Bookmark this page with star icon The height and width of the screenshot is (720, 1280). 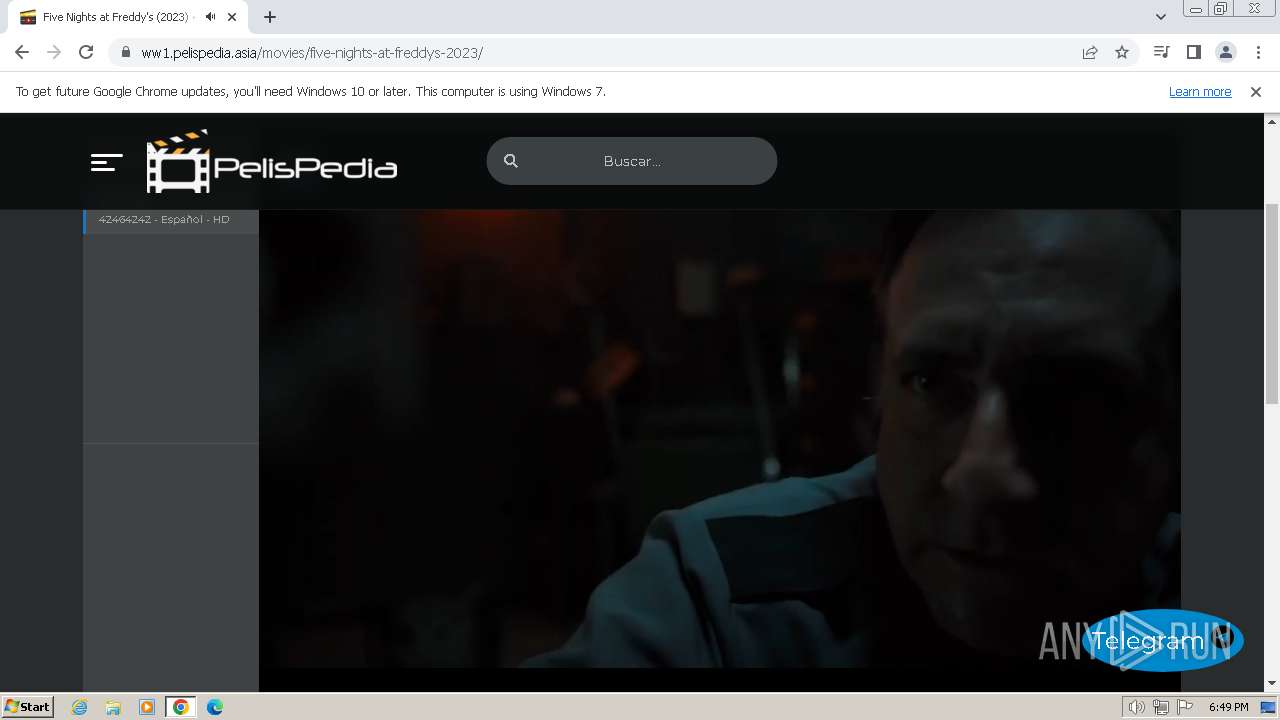click(x=1122, y=53)
